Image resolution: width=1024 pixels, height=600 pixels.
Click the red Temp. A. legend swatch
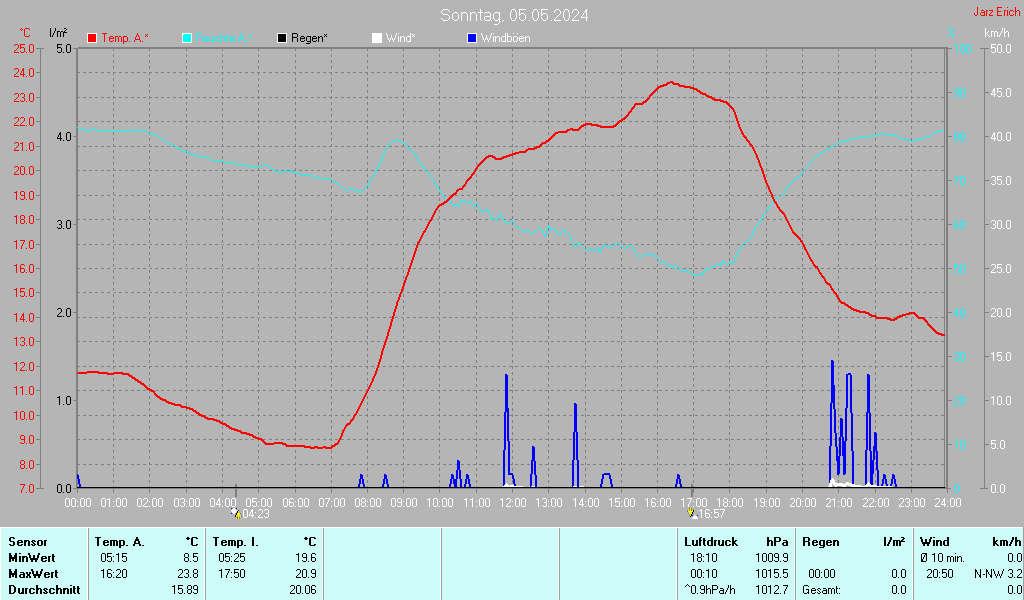[x=92, y=39]
